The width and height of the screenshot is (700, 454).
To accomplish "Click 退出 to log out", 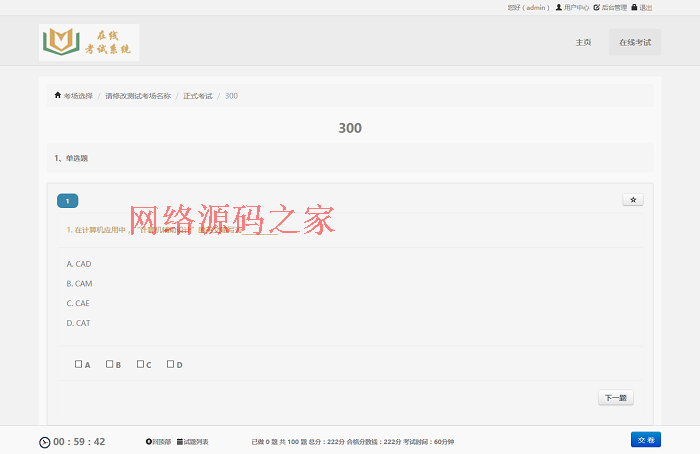I will point(642,8).
